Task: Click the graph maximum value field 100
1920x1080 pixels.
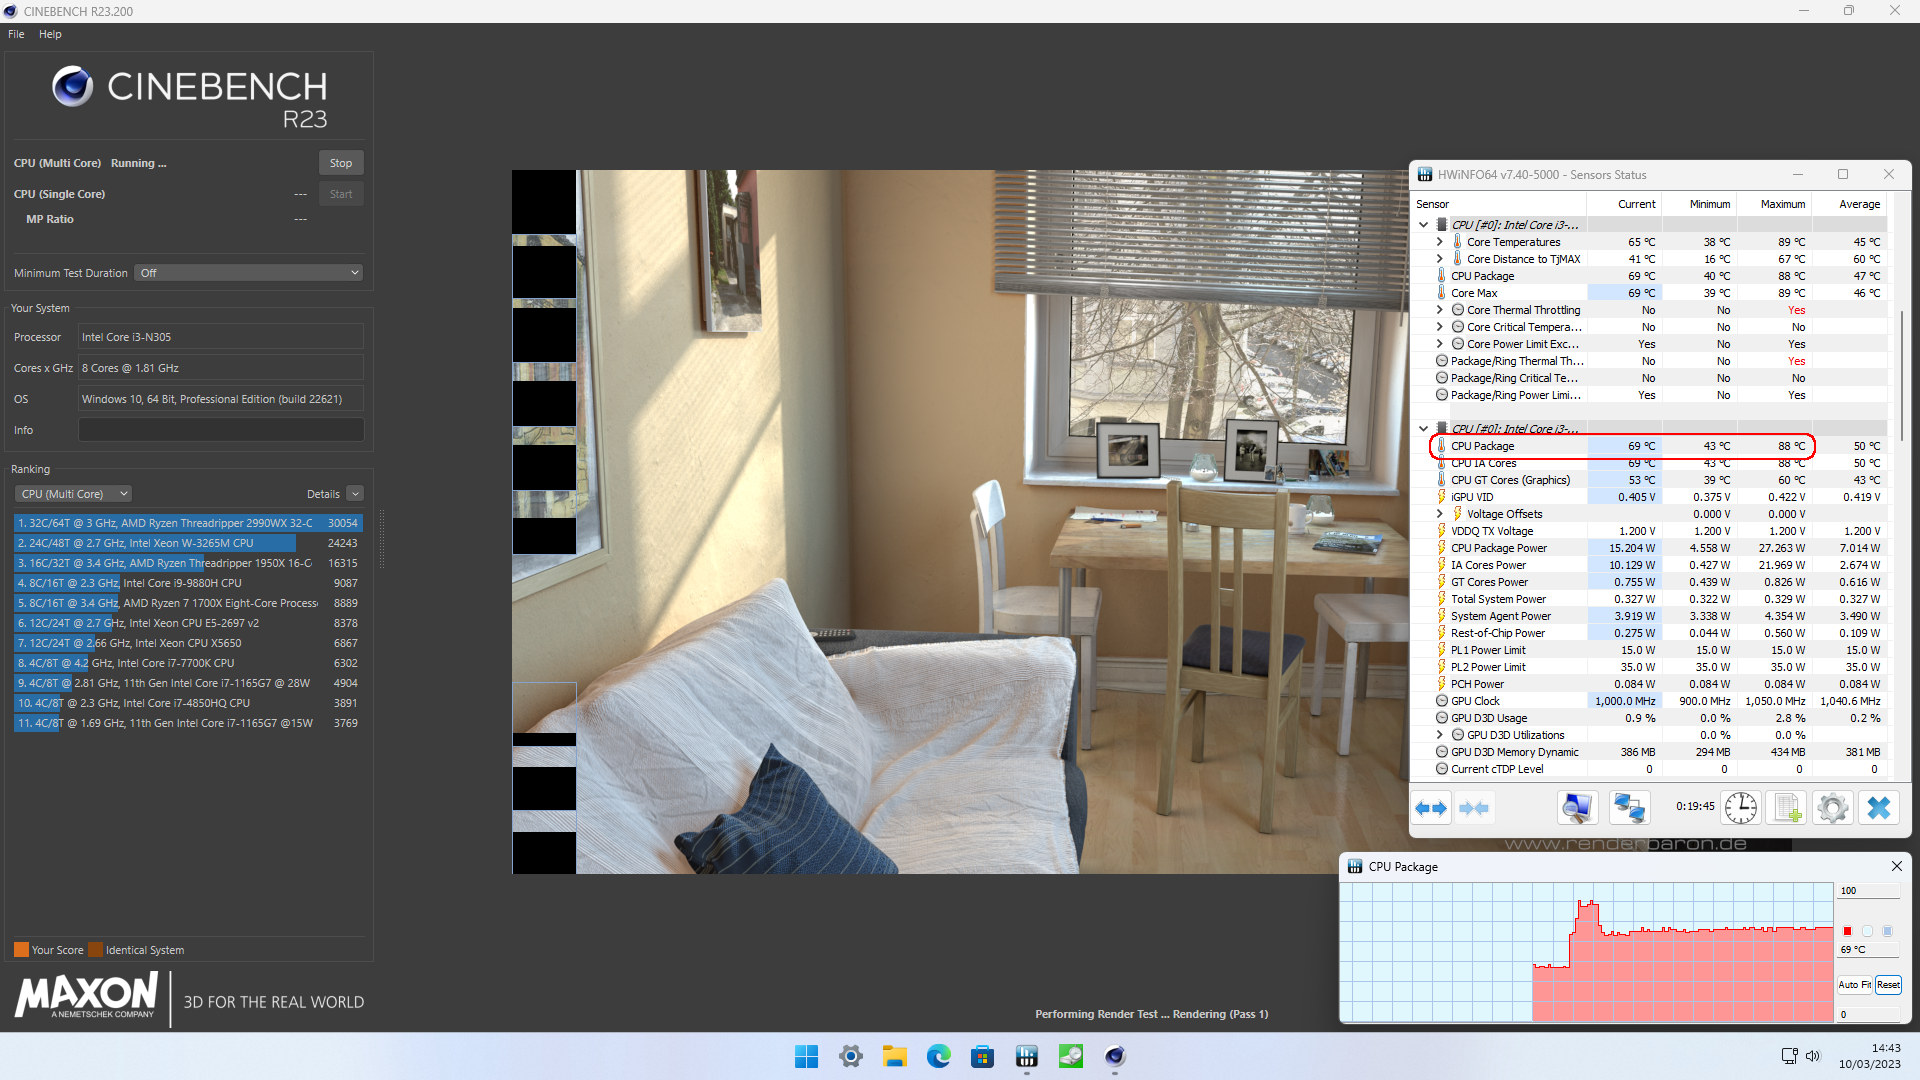Action: [x=1869, y=891]
